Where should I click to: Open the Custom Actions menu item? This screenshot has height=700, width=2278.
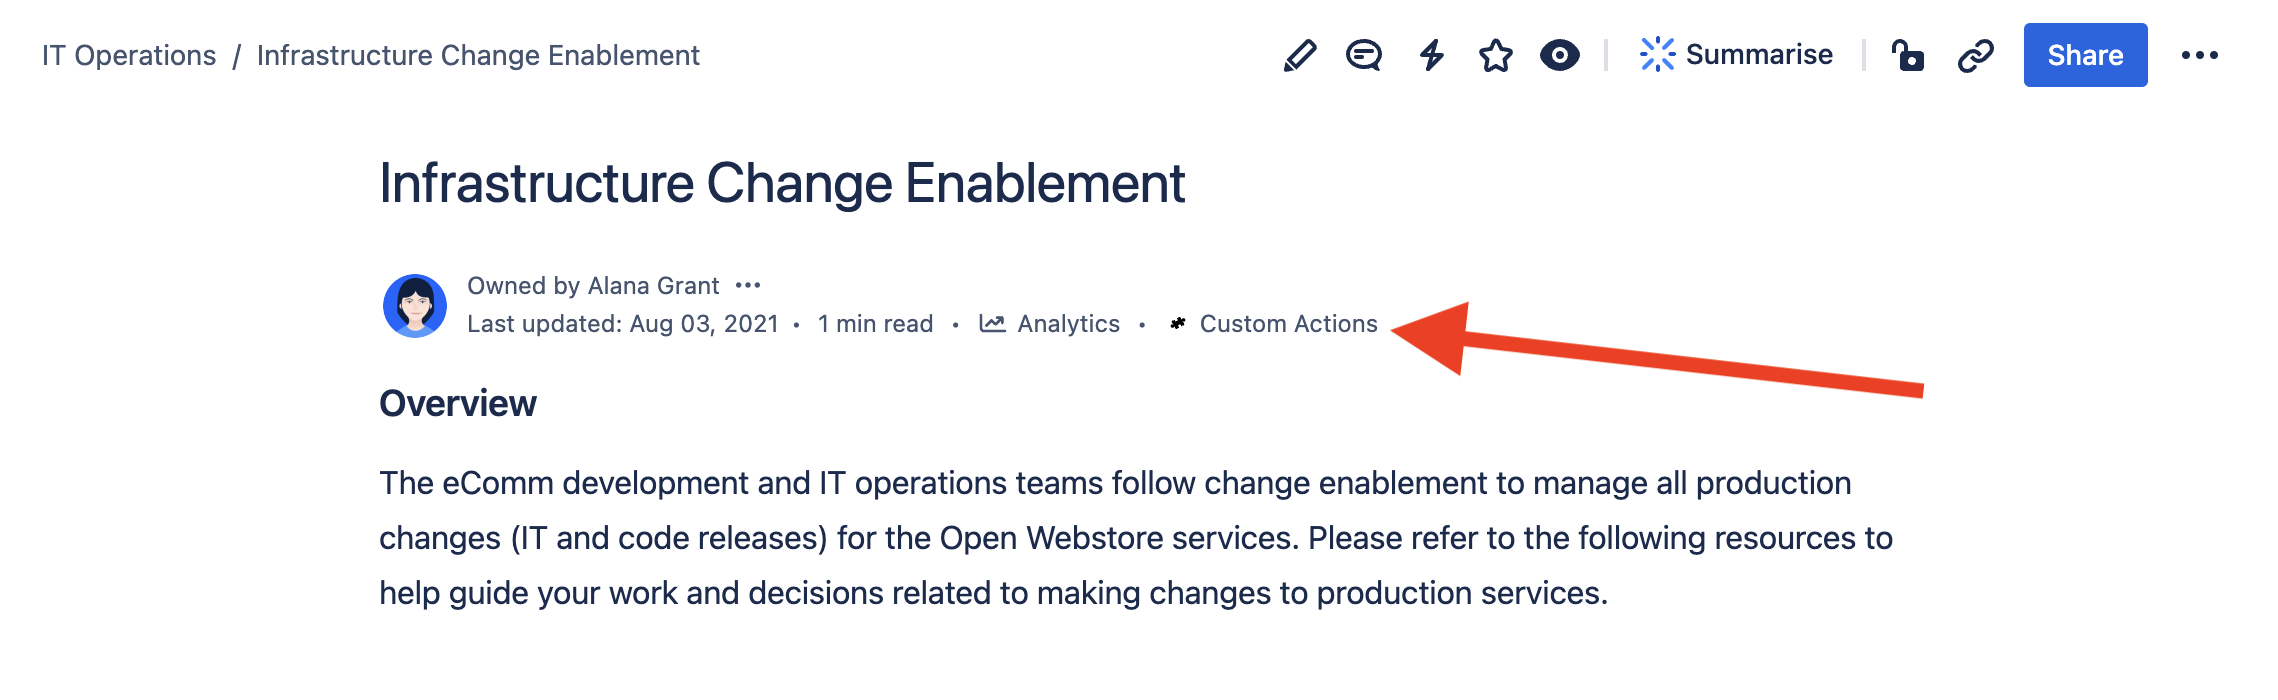coord(1288,324)
